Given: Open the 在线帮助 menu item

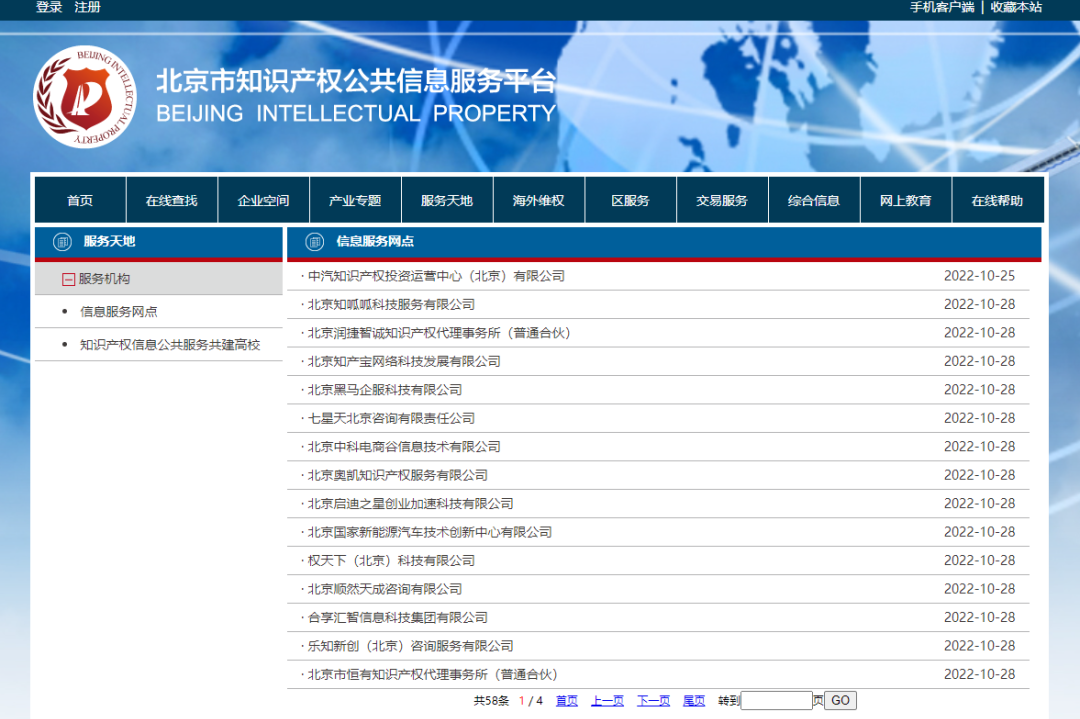Looking at the screenshot, I should 997,200.
